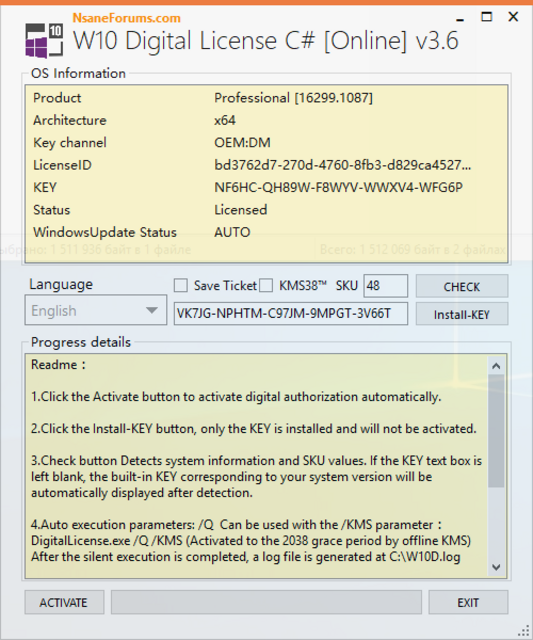Image resolution: width=533 pixels, height=640 pixels.
Task: Click the CHECK button
Action: [462, 287]
